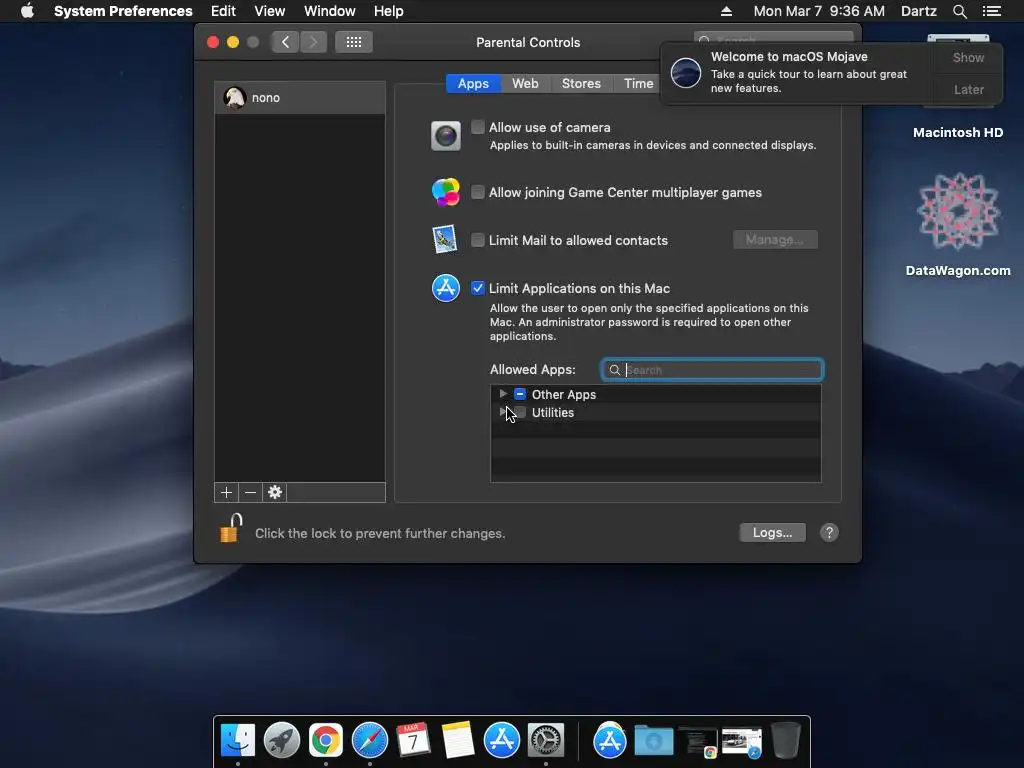Open the gear action menu under user list
Screen dimensions: 1024x768
click(x=275, y=492)
